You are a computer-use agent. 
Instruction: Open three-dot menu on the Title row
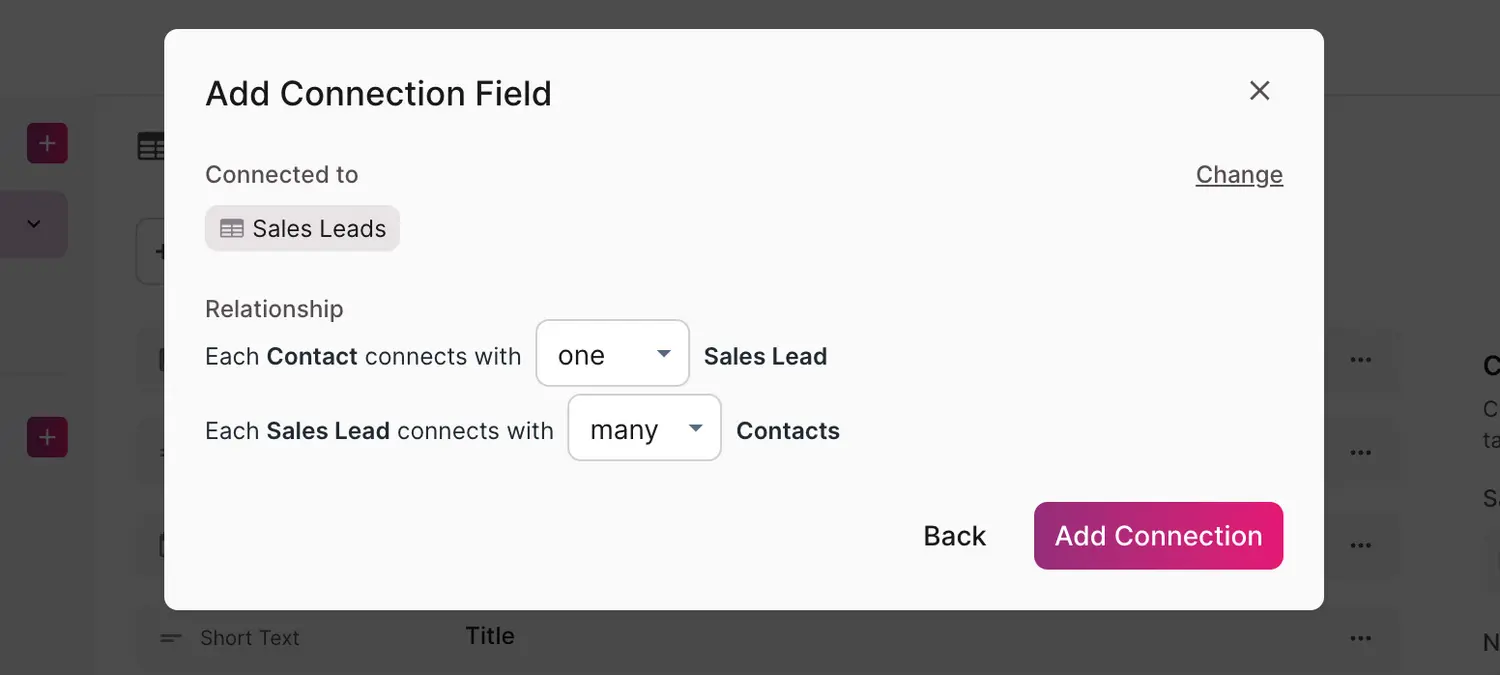[1360, 638]
